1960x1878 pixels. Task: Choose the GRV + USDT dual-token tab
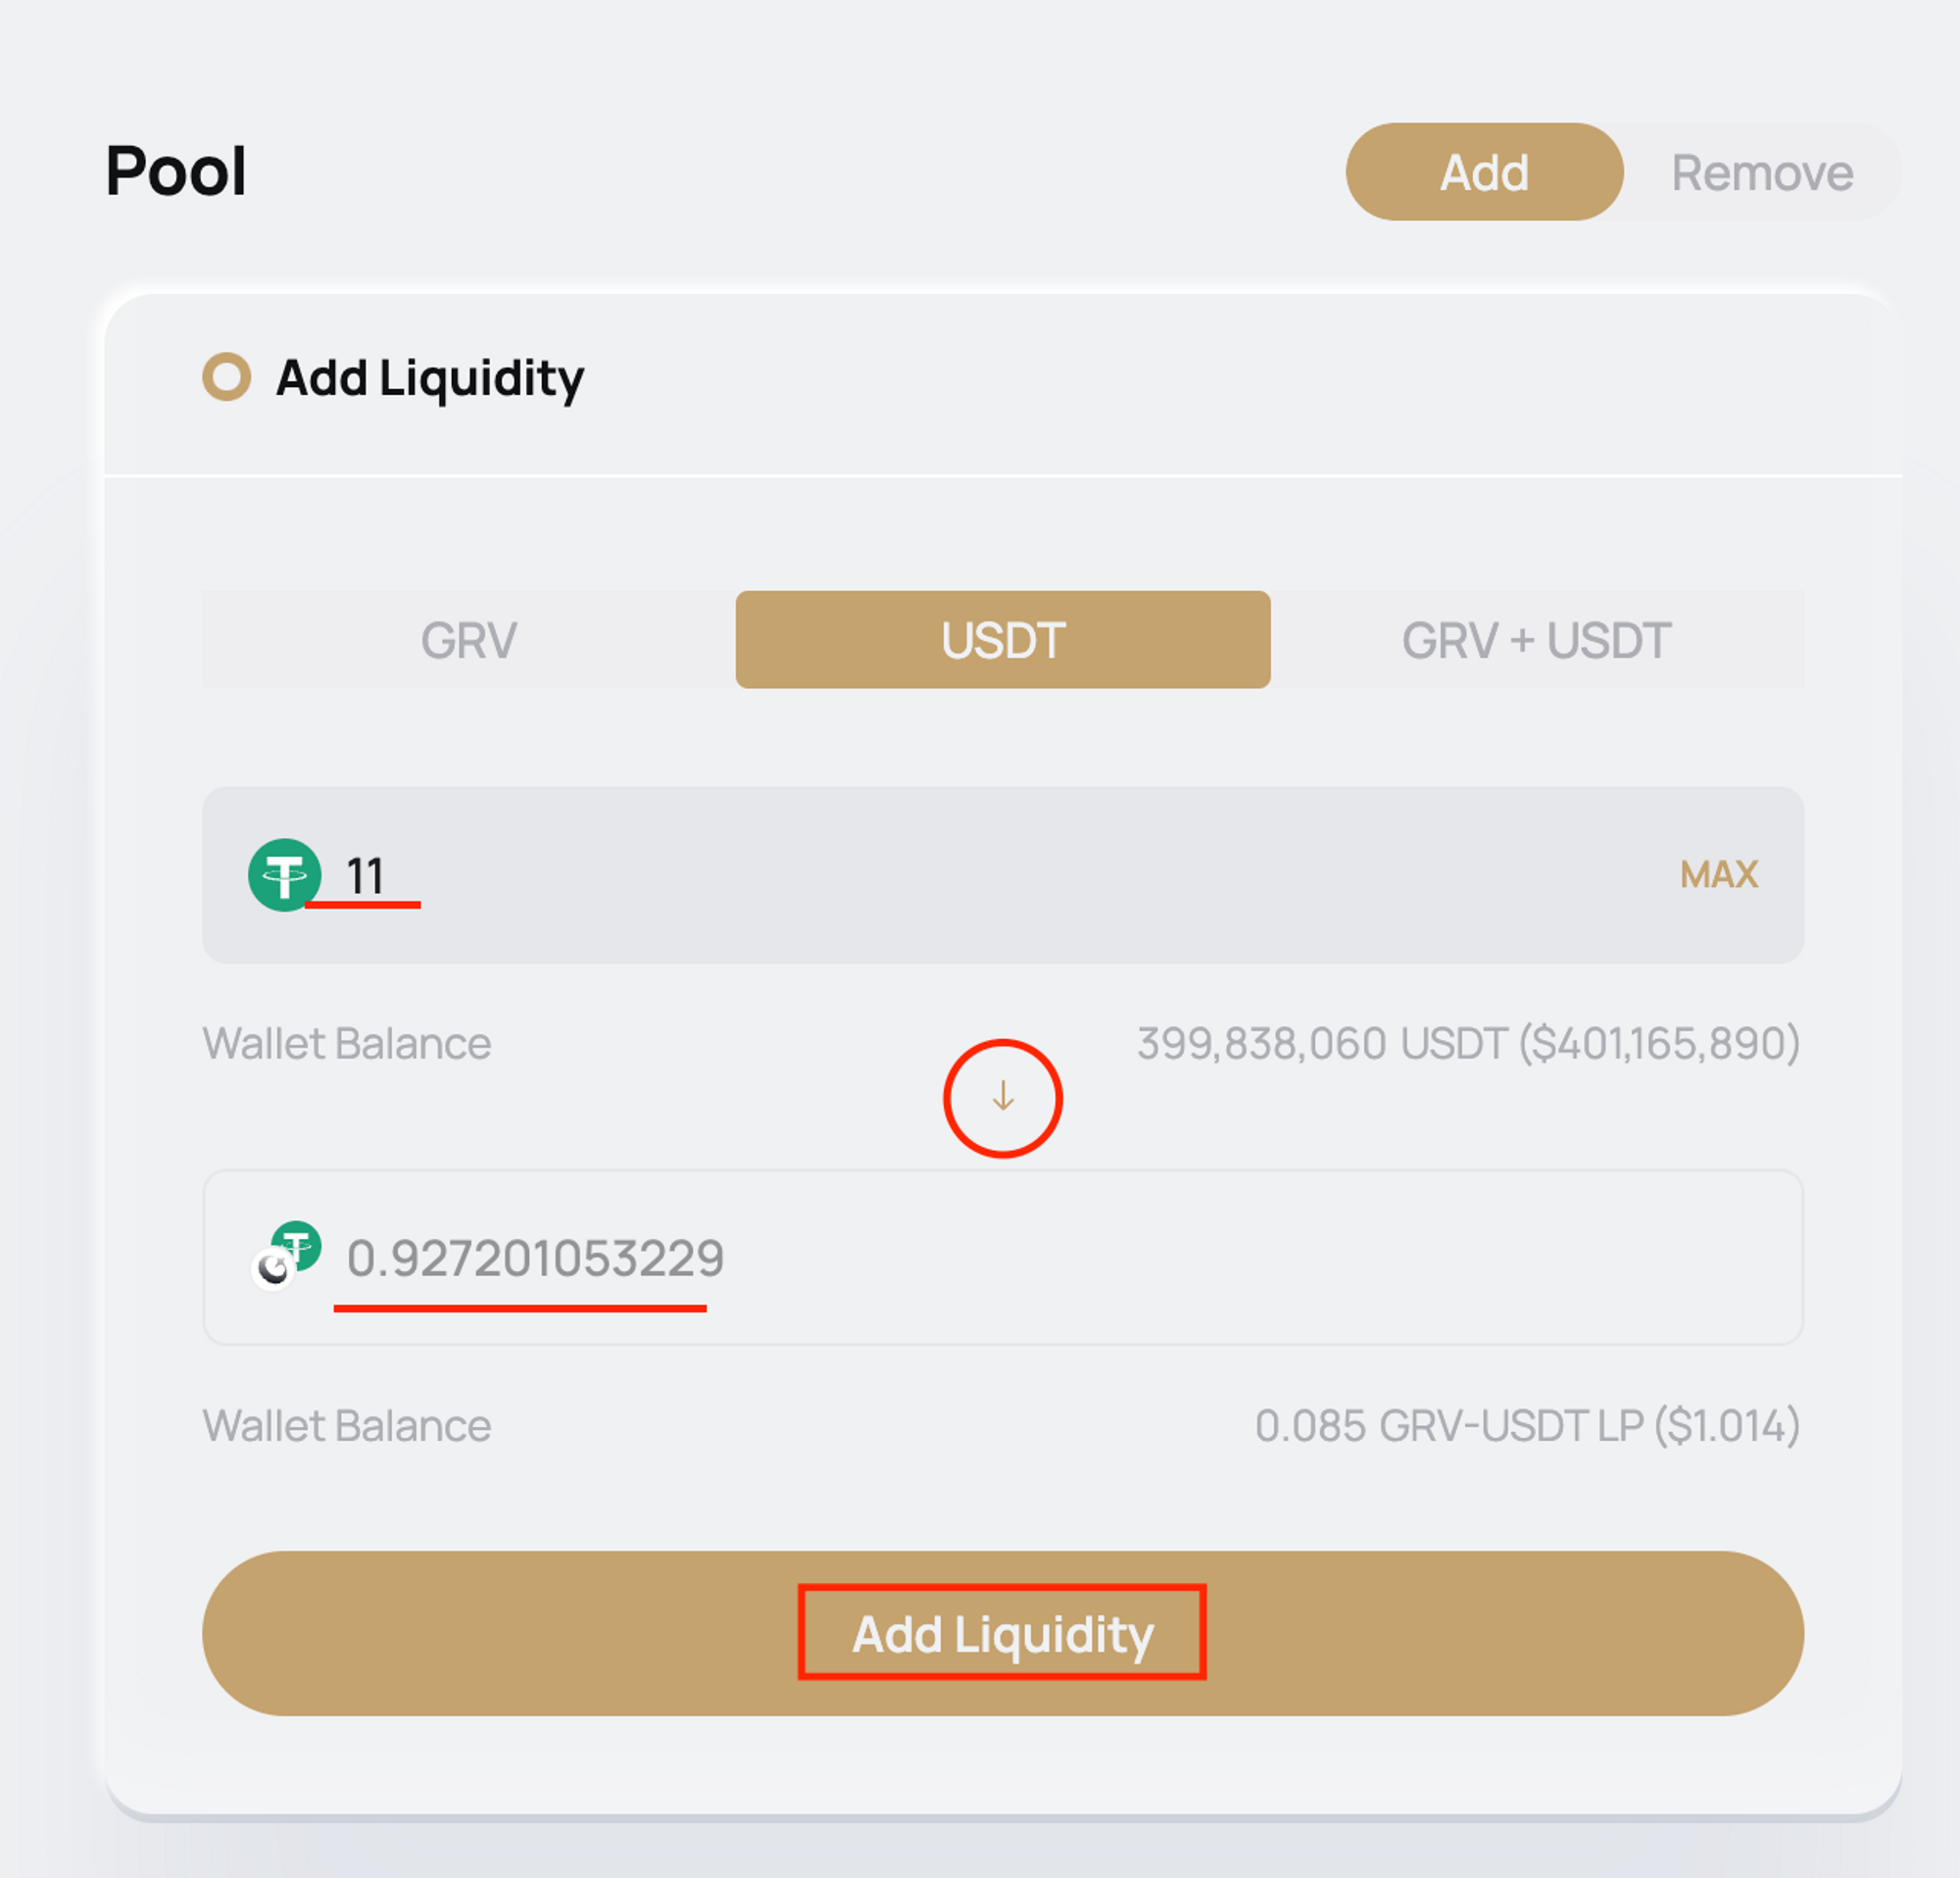pos(1537,640)
